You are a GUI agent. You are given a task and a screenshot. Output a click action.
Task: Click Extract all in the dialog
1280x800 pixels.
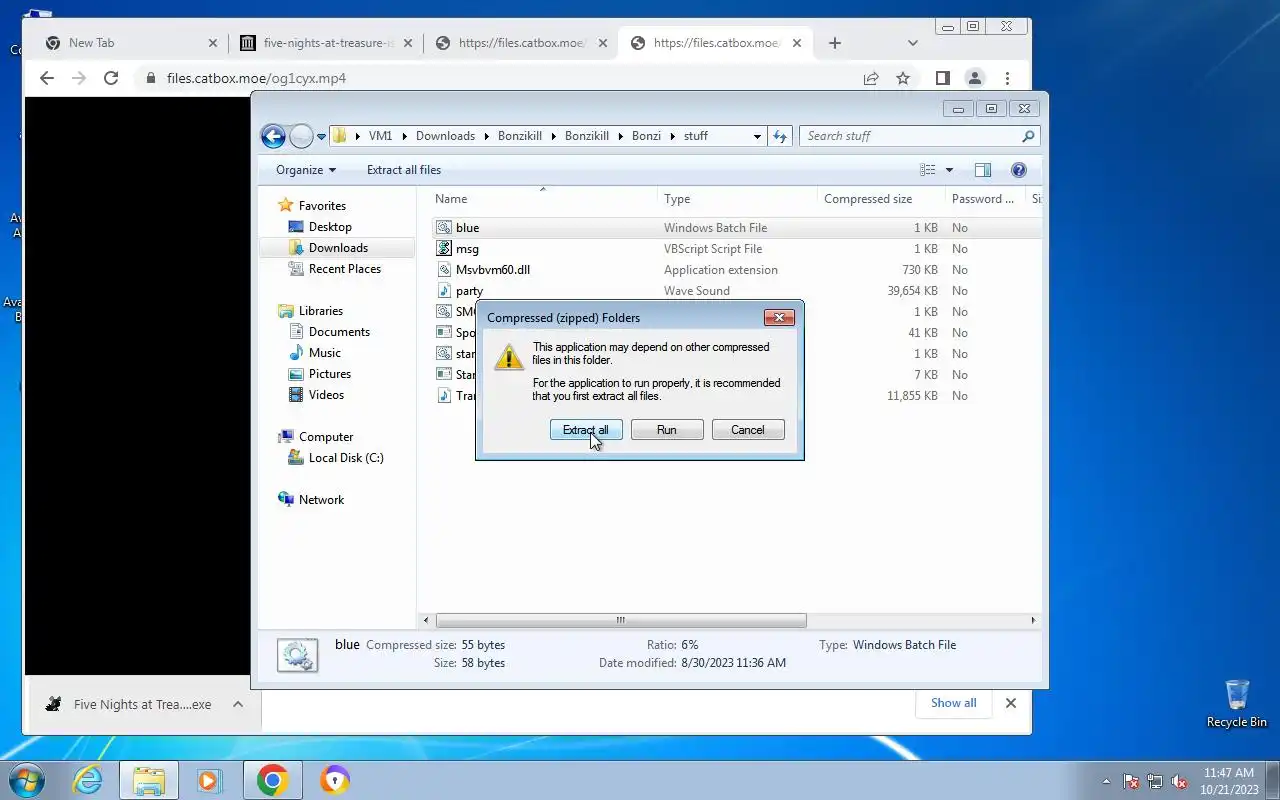(586, 430)
